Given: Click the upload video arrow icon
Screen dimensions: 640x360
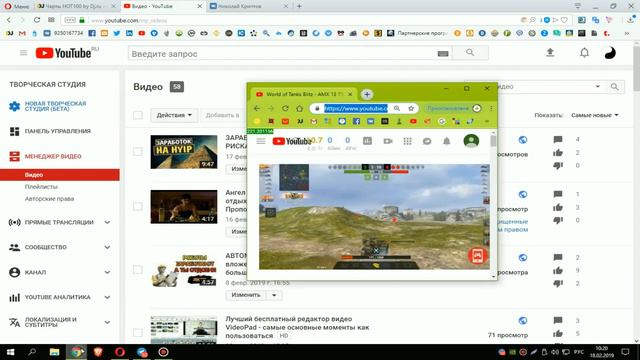Looking at the screenshot, I should (550, 52).
